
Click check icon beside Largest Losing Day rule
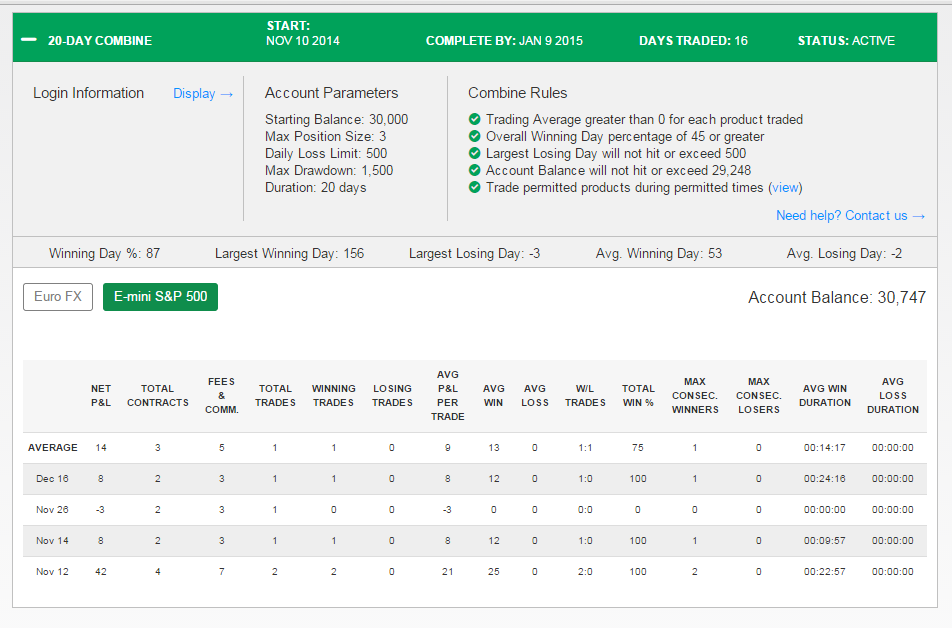[475, 153]
